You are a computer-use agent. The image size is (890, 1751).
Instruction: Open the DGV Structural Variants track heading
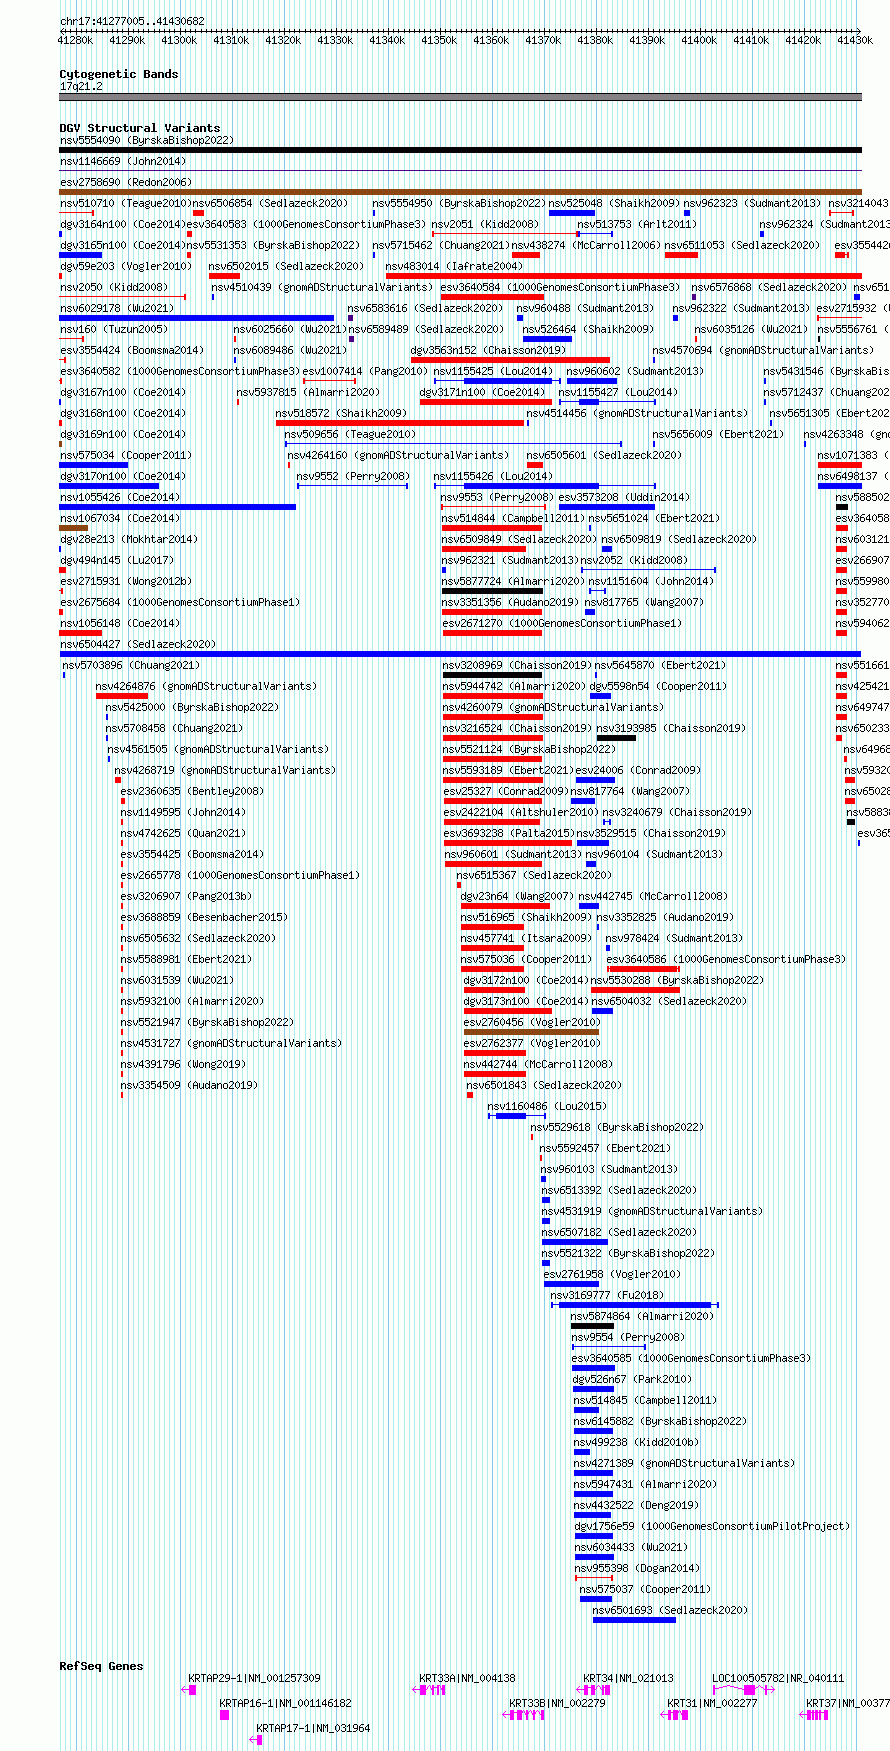tap(140, 128)
